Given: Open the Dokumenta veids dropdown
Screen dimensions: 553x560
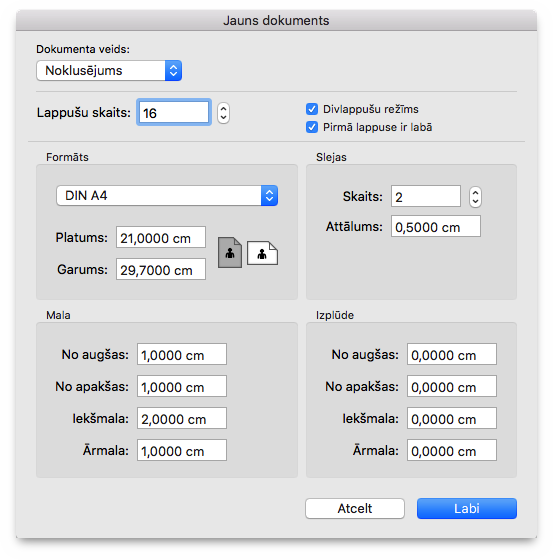Looking at the screenshot, I should 109,70.
